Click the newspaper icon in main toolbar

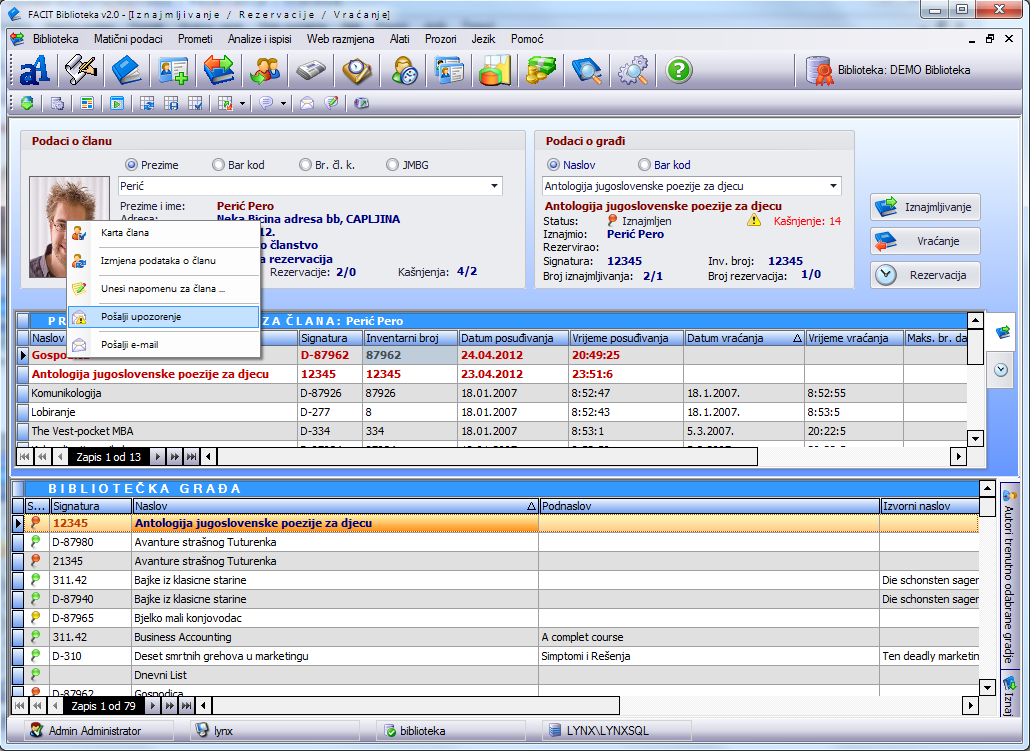tap(311, 70)
